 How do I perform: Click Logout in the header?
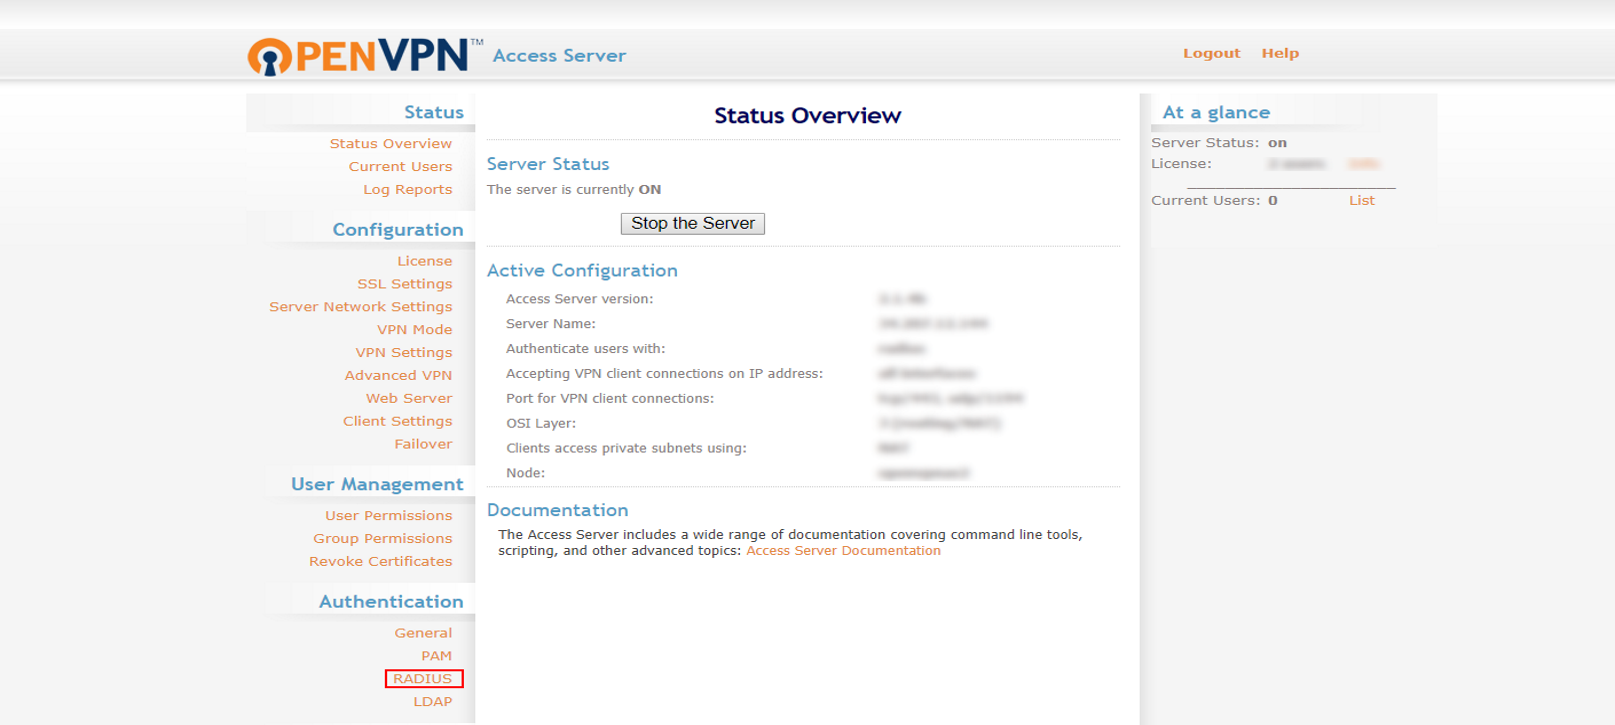tap(1212, 54)
